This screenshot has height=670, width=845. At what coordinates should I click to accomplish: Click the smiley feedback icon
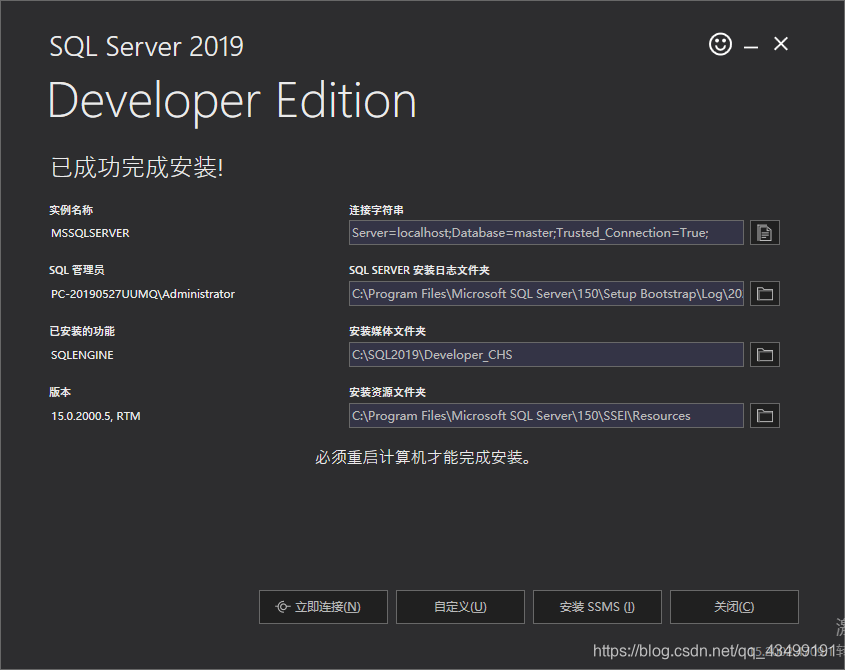click(x=720, y=44)
